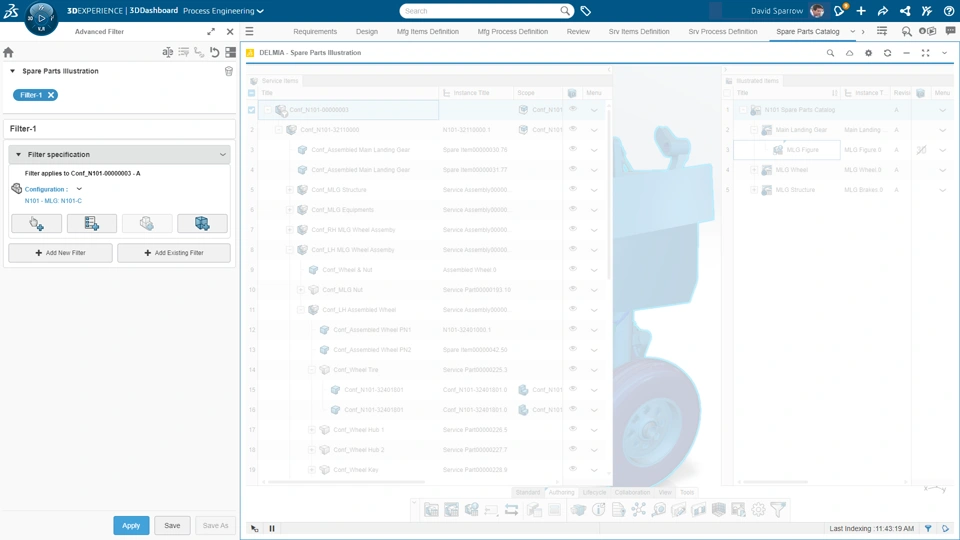Click the add tab list icon
Viewport: 960px width, 540px height.
coord(882,31)
